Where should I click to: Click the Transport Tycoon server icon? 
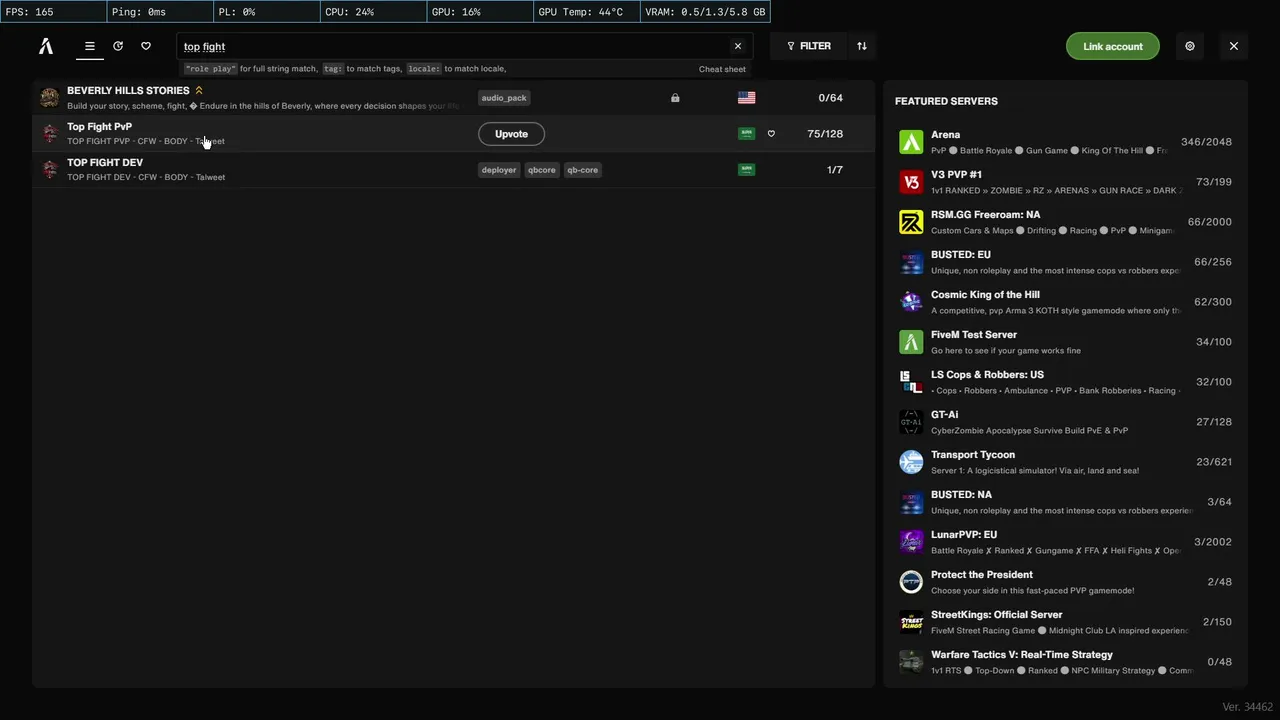point(911,462)
